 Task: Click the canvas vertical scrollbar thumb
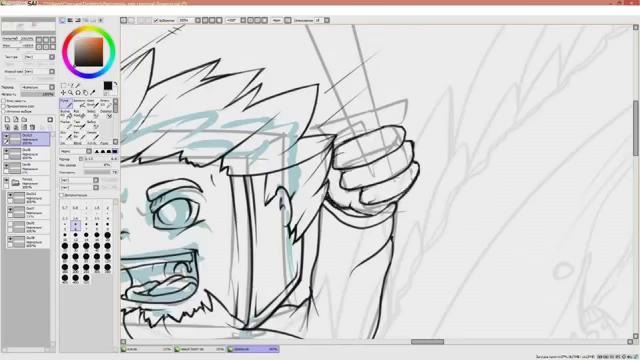[636, 129]
